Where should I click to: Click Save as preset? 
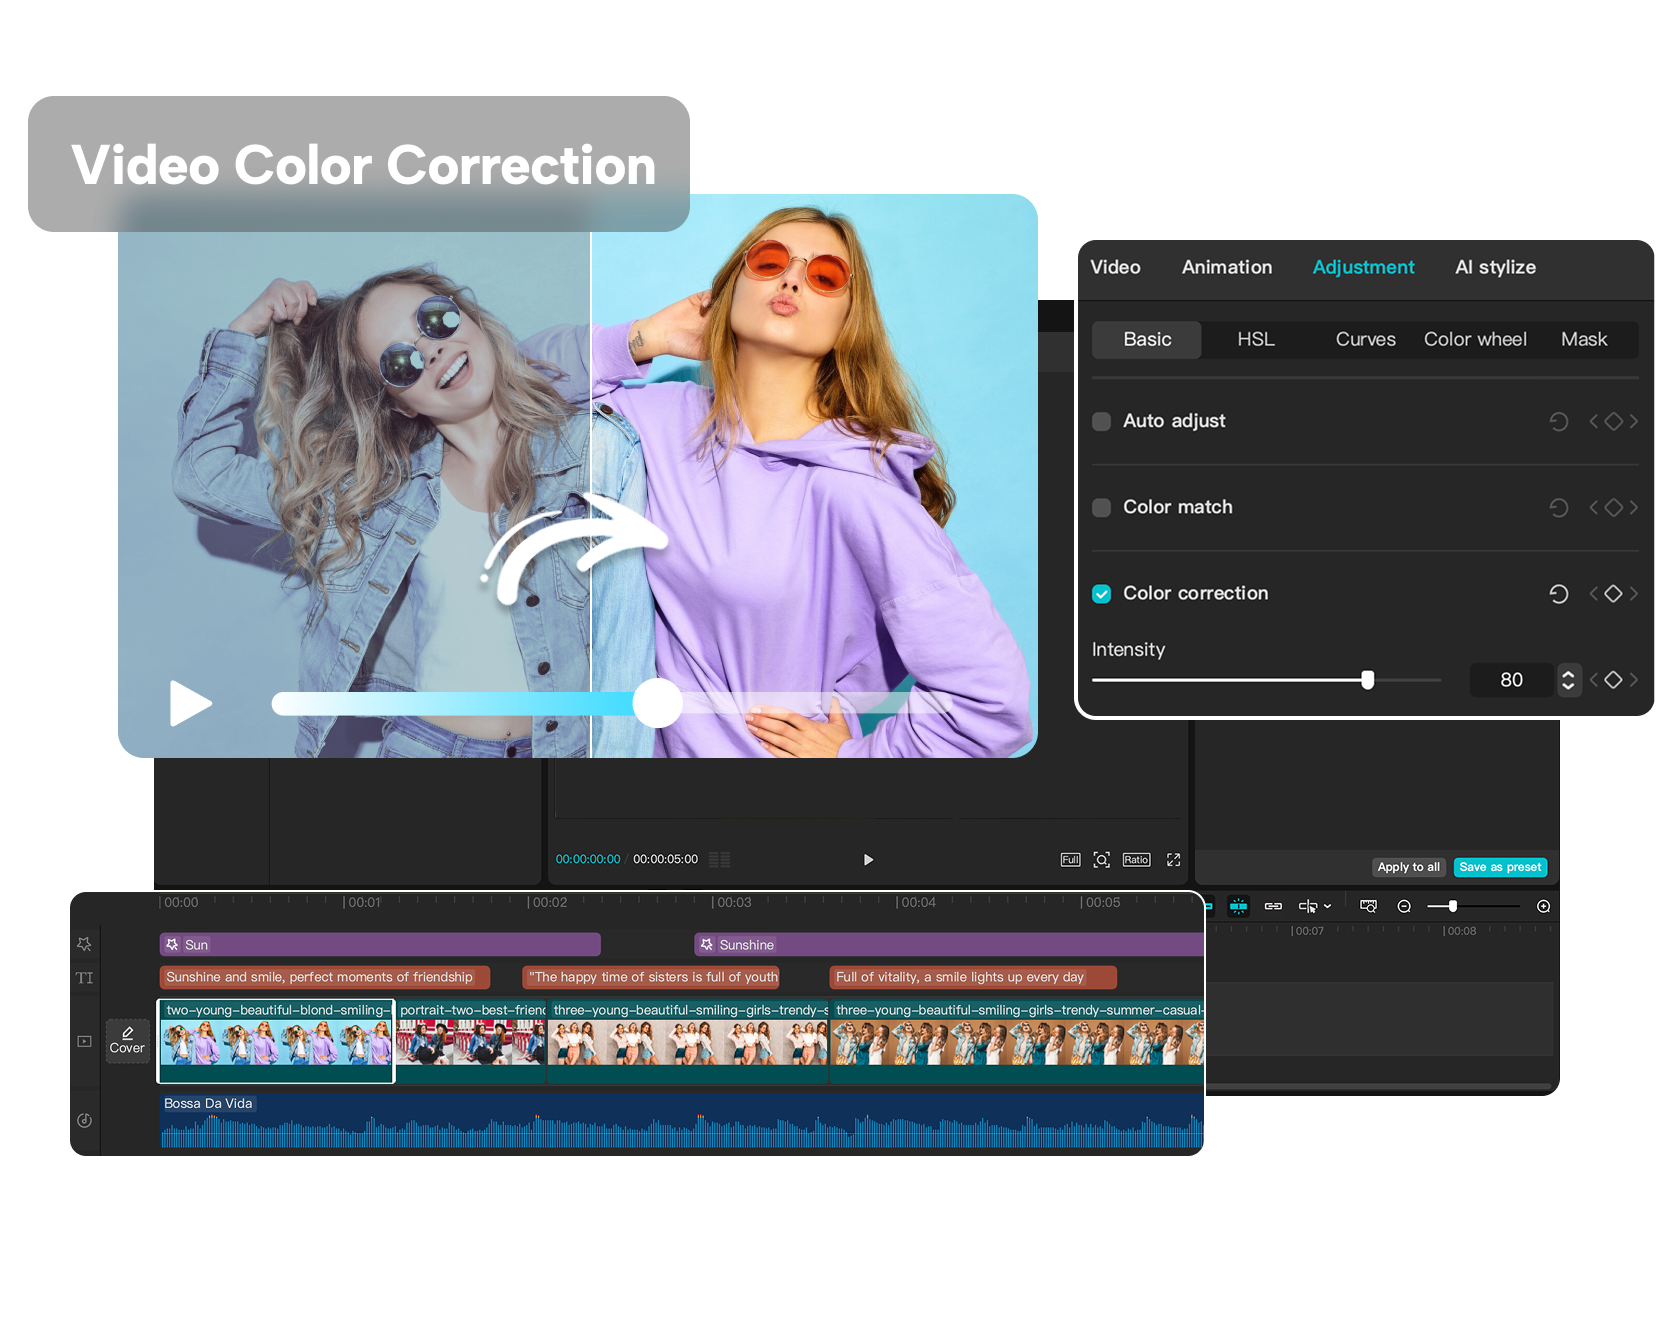tap(1500, 867)
